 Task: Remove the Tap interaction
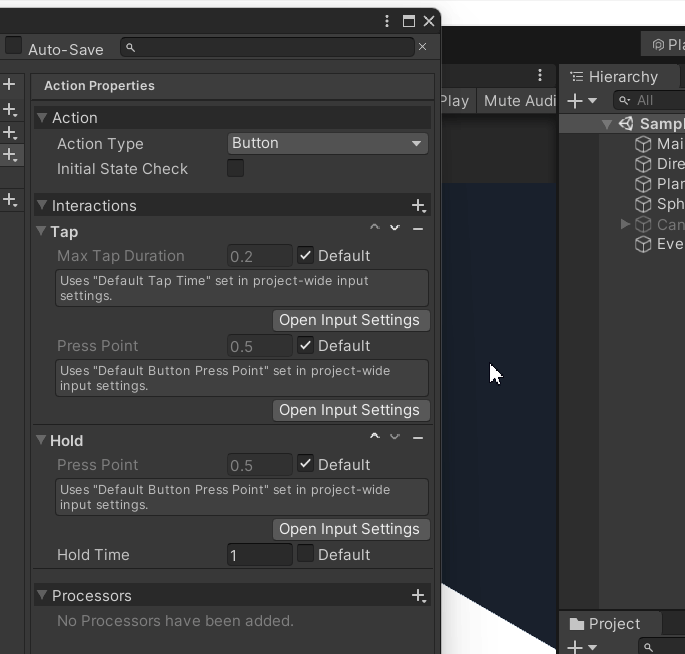click(418, 228)
